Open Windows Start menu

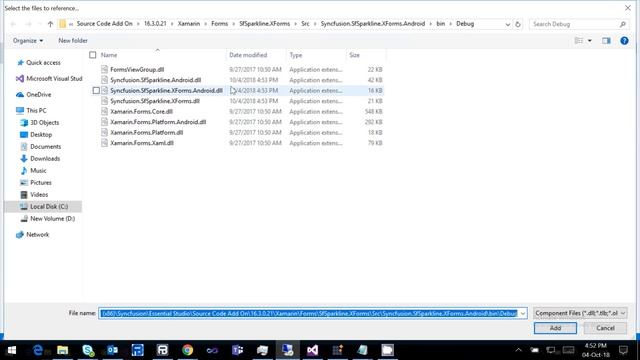12,350
